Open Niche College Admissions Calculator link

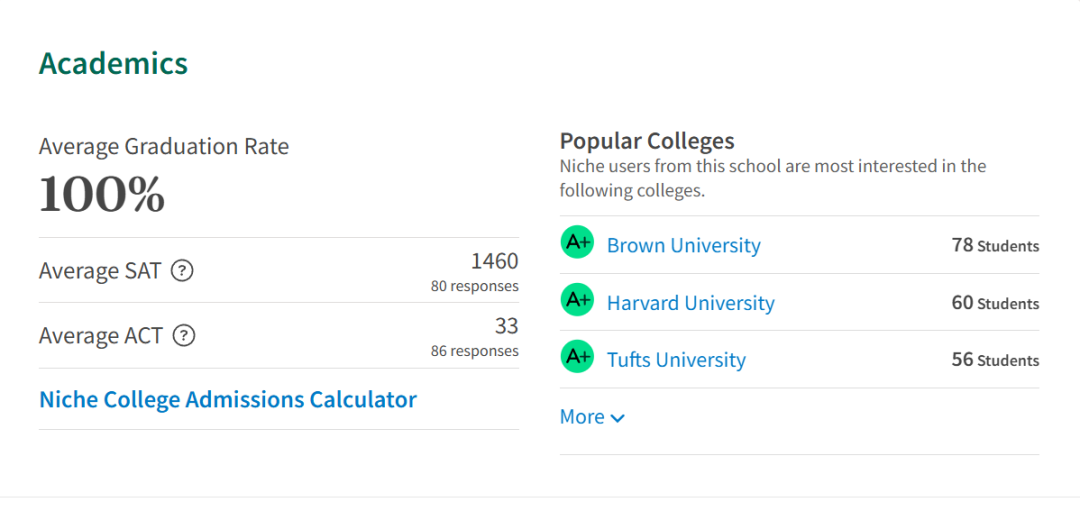(x=228, y=399)
